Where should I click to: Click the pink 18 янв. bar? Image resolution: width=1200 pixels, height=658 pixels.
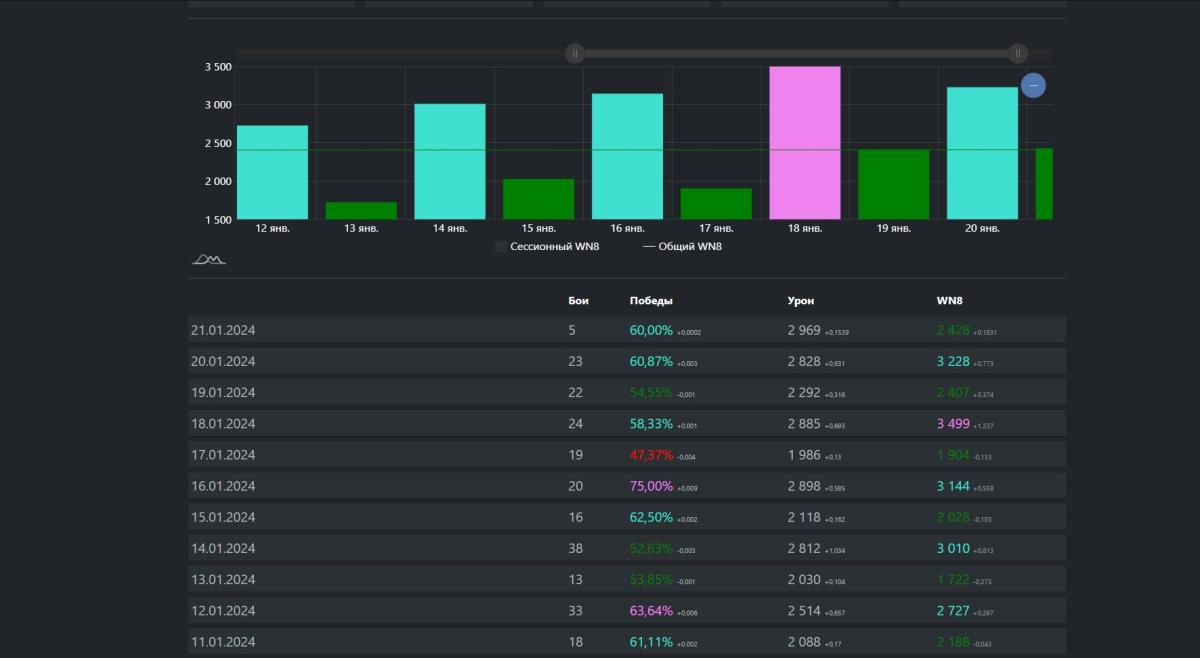[x=804, y=143]
